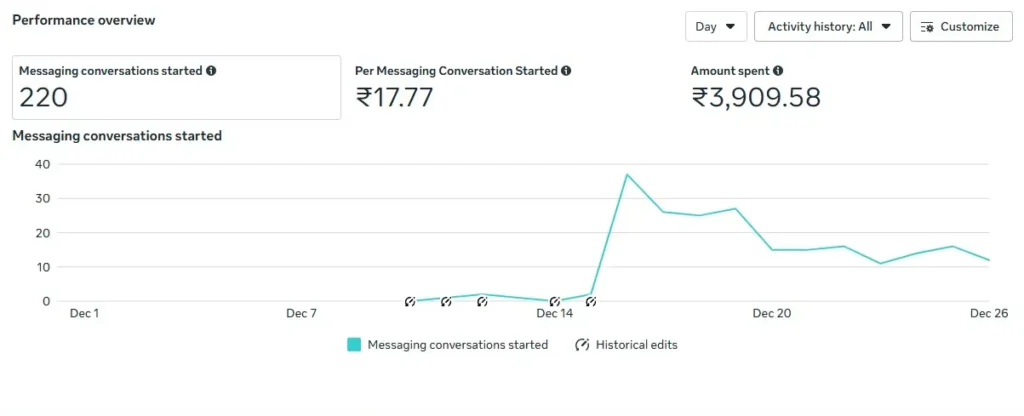The image size is (1024, 416).
Task: Click the last historical edit marker on chart
Action: pos(591,301)
